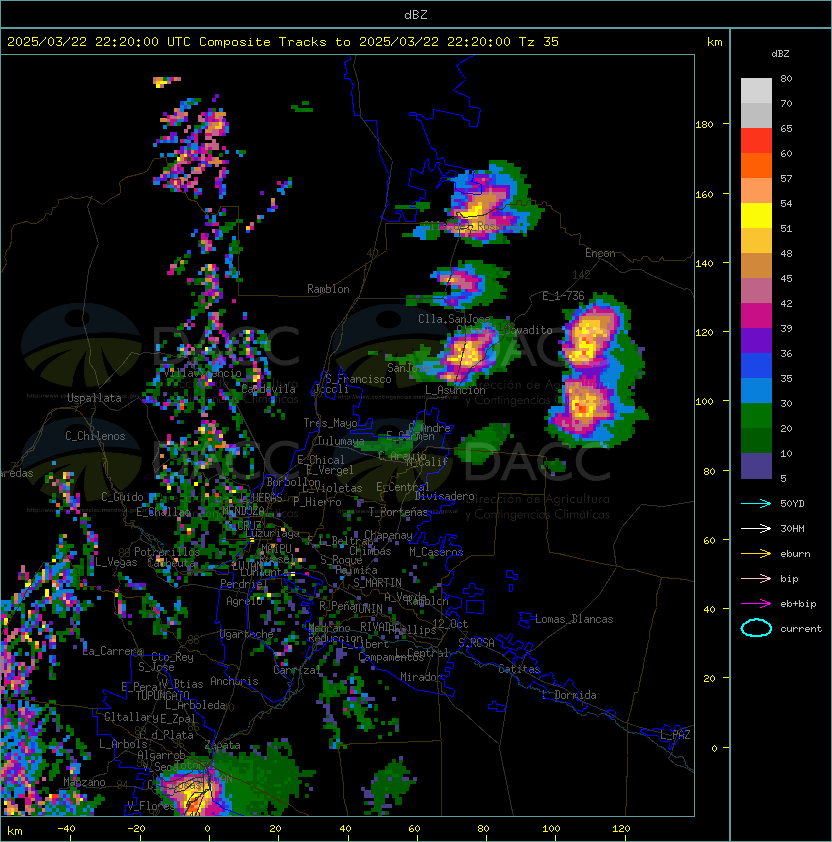
Task: Select the purple 36-39 dBZ color band
Action: click(756, 340)
